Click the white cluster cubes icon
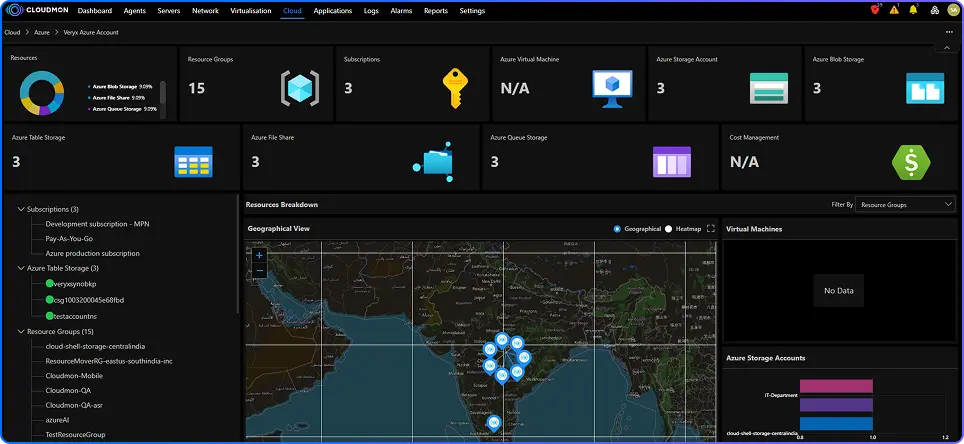The image size is (964, 444). click(x=934, y=10)
